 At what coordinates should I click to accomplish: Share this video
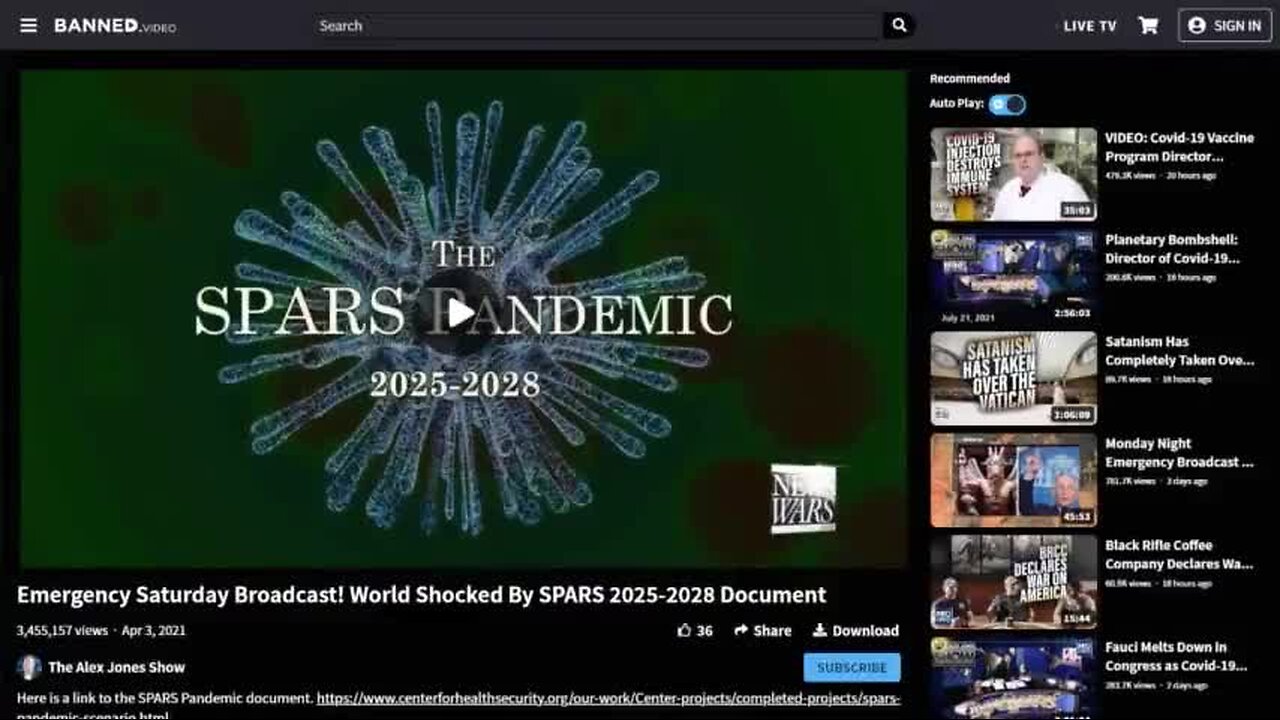(x=762, y=630)
